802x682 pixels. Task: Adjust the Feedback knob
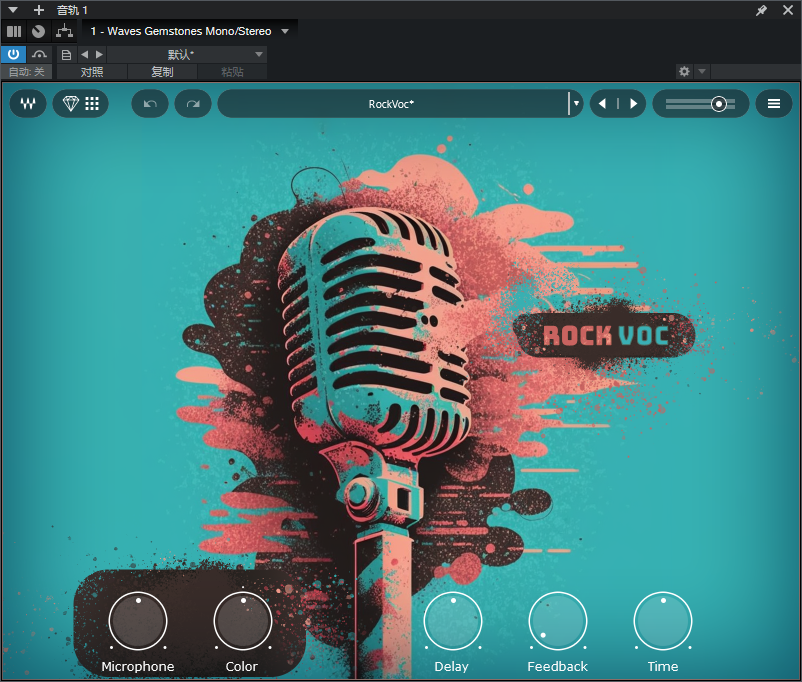point(558,621)
